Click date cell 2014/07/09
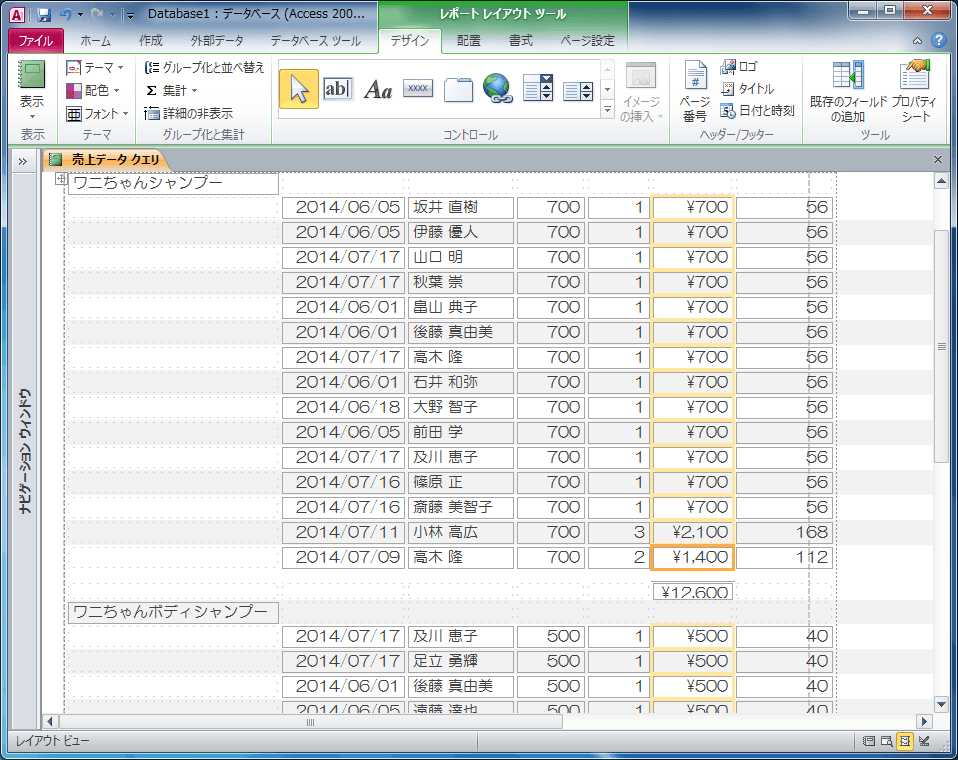Screen dimensions: 958x760 [x=343, y=557]
